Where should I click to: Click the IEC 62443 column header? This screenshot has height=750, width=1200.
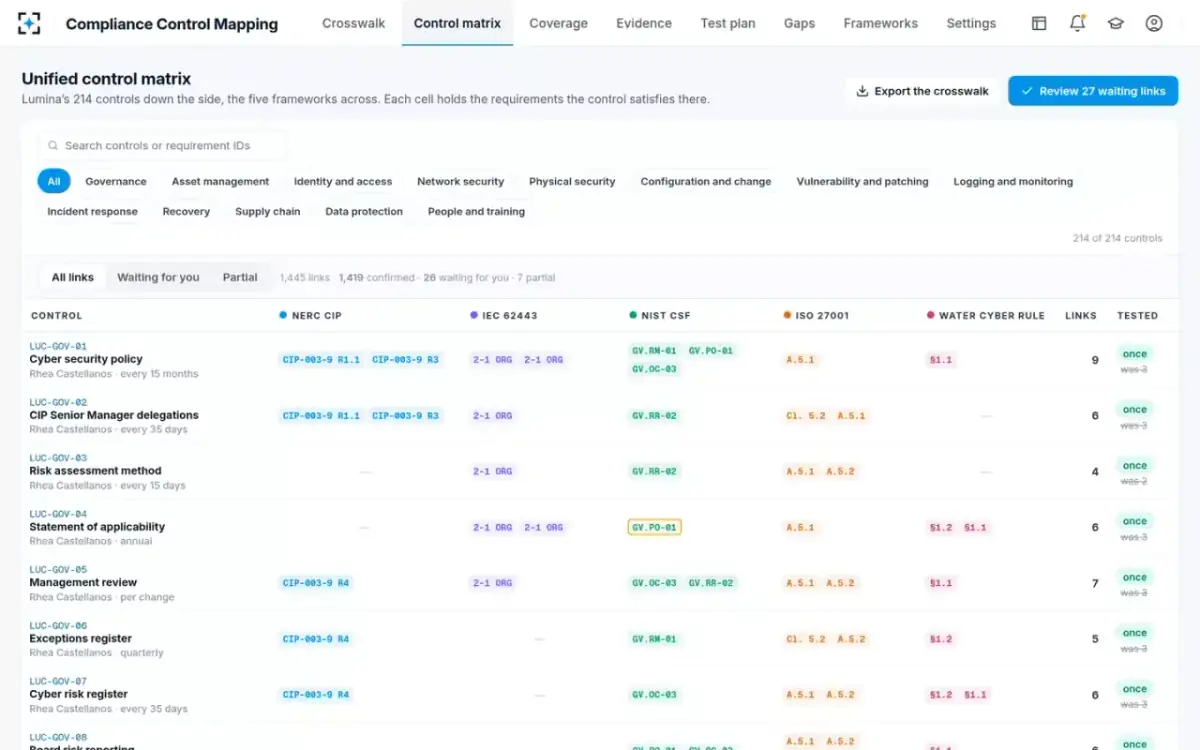(504, 316)
